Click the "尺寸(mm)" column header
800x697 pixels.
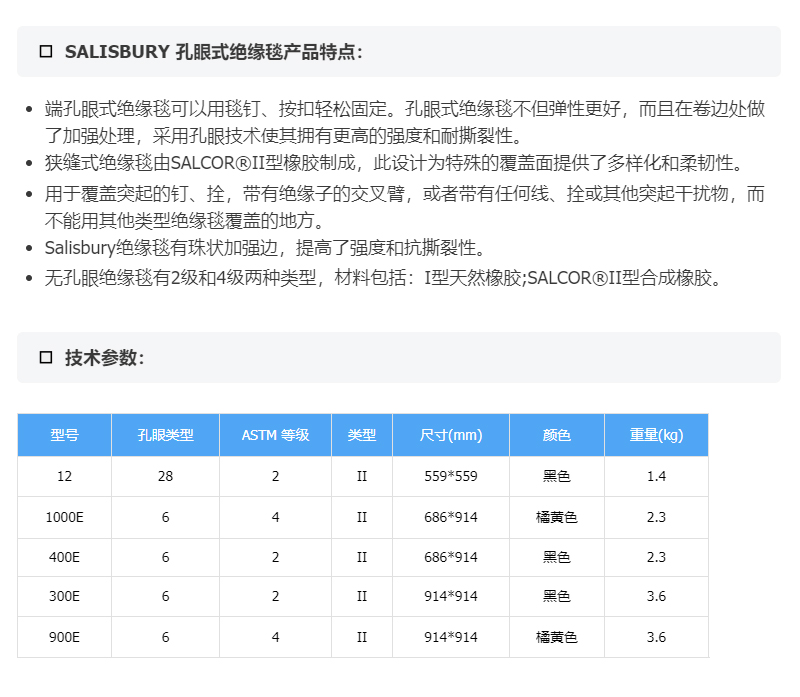pyautogui.click(x=451, y=435)
